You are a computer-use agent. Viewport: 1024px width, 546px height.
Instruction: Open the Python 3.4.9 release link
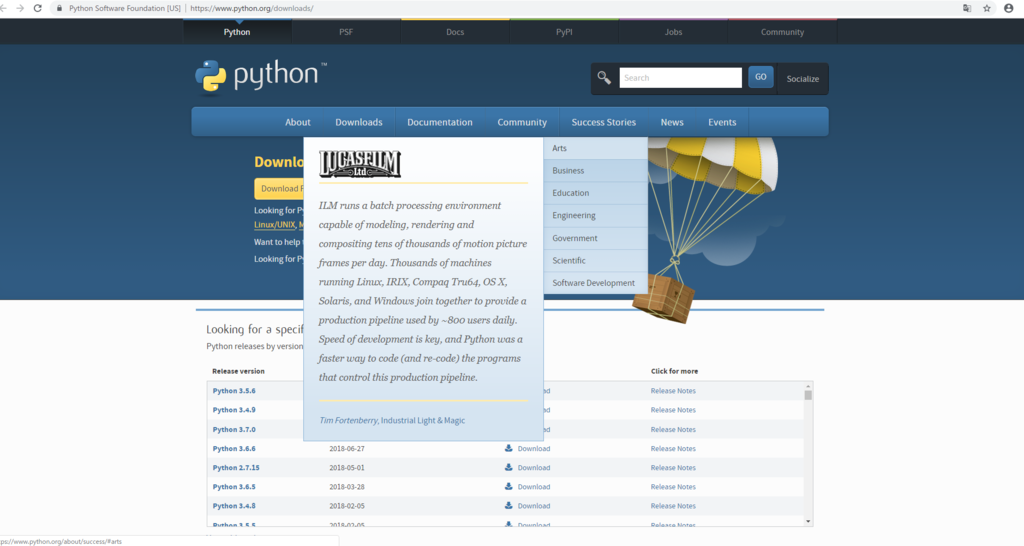coord(234,410)
